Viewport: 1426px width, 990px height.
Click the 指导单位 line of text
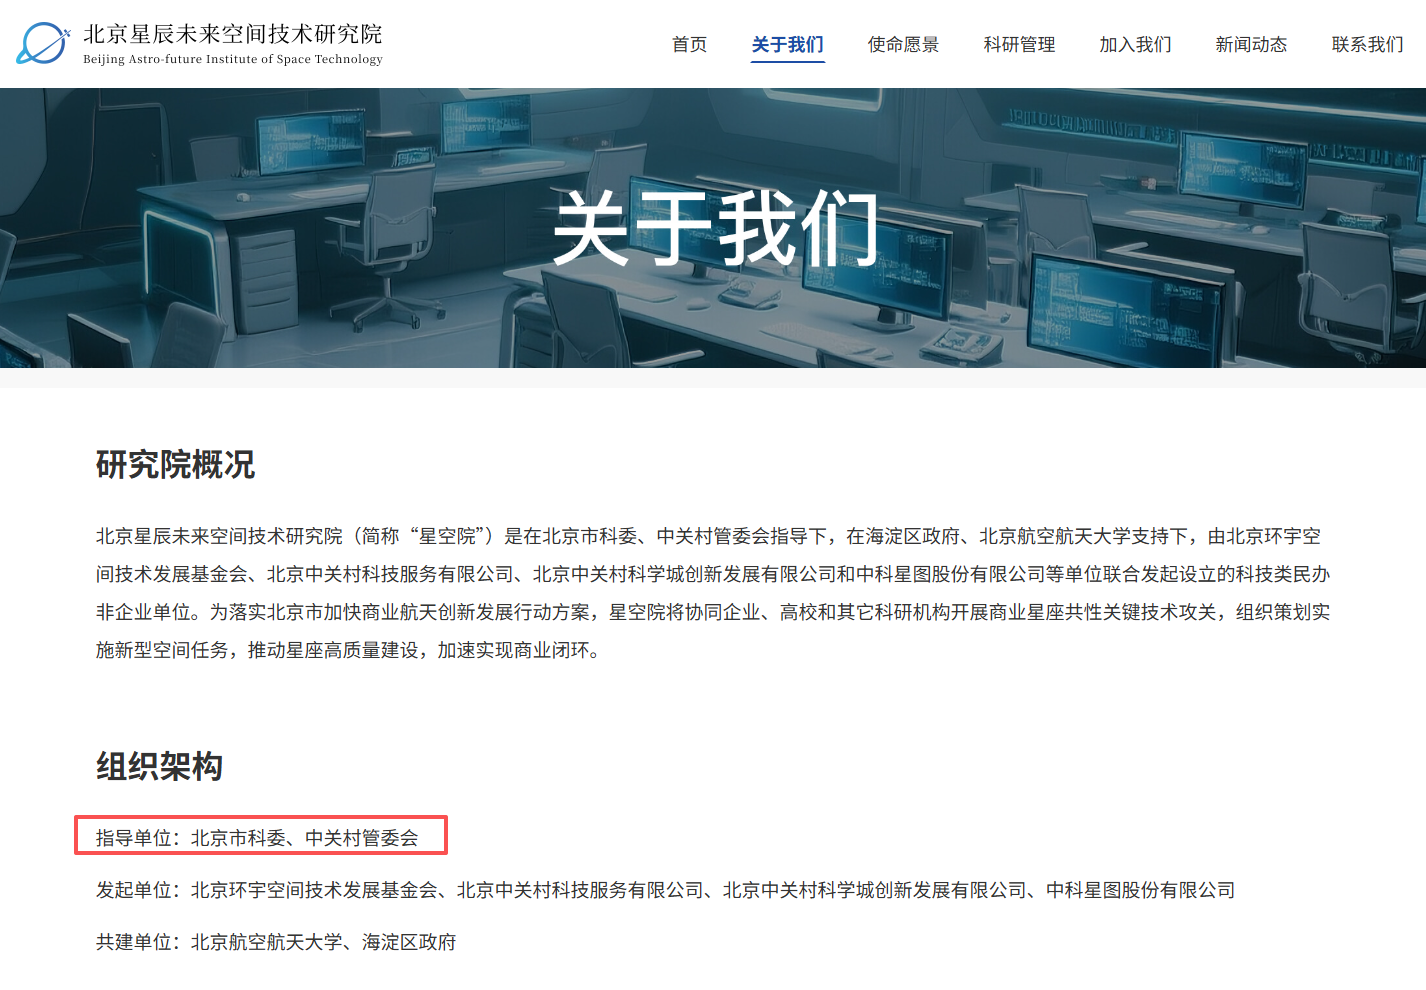[258, 838]
